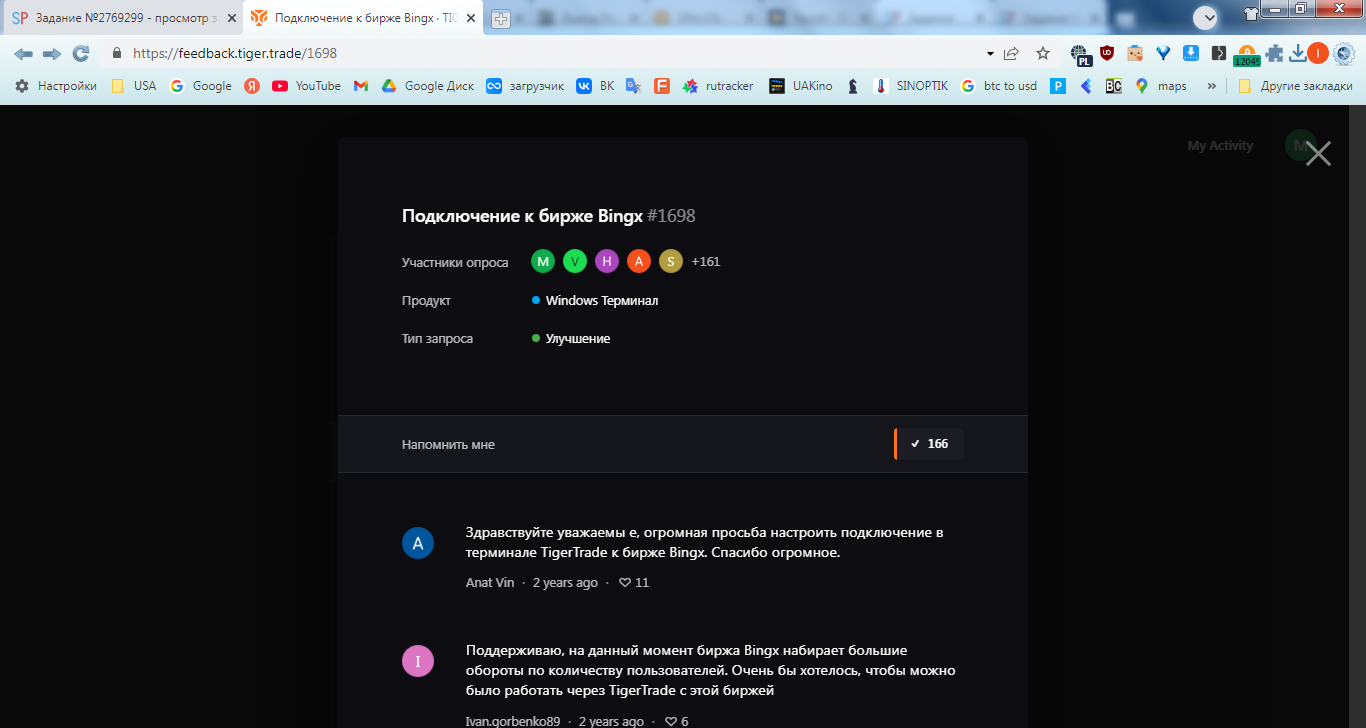Open the browser settings gear globe icon
Viewport: 1366px width, 728px height.
tap(1344, 53)
